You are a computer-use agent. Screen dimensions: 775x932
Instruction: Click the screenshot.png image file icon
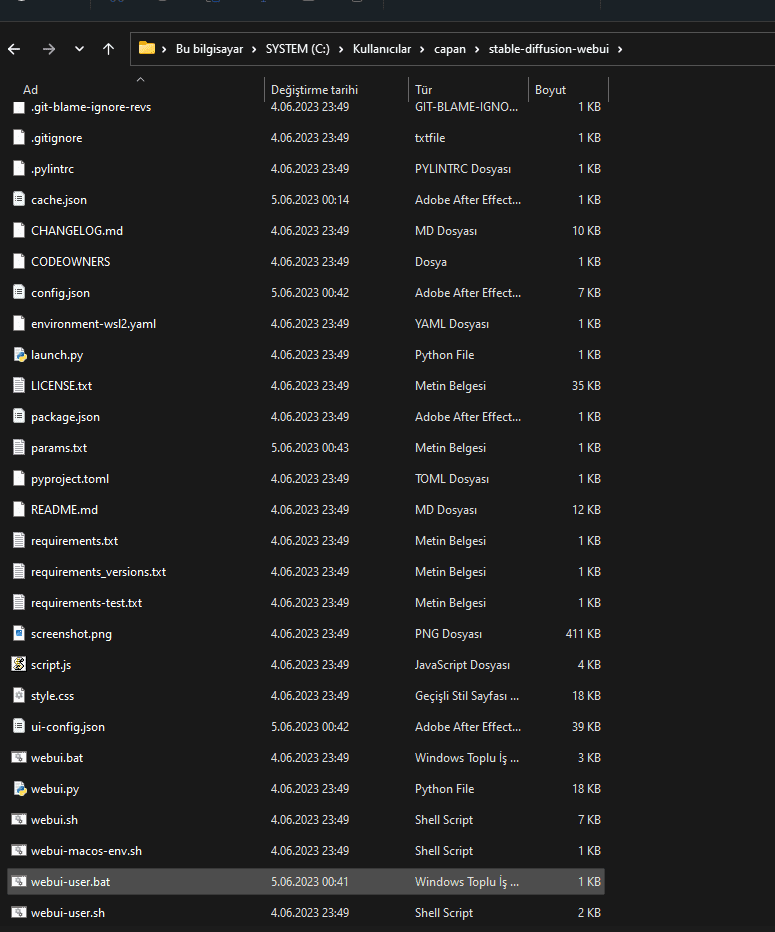point(19,634)
